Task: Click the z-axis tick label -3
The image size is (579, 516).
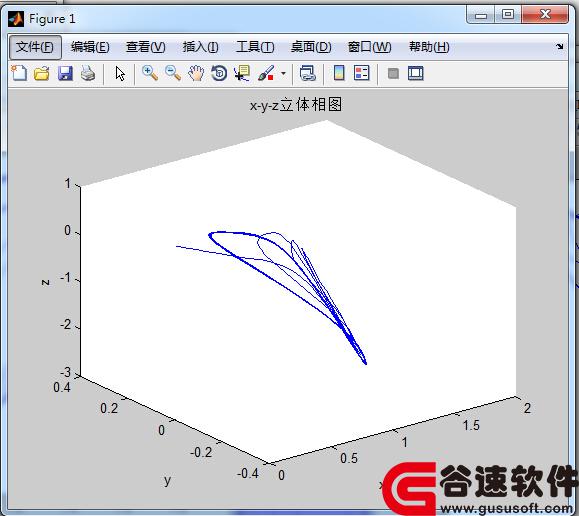Action: pyautogui.click(x=65, y=372)
